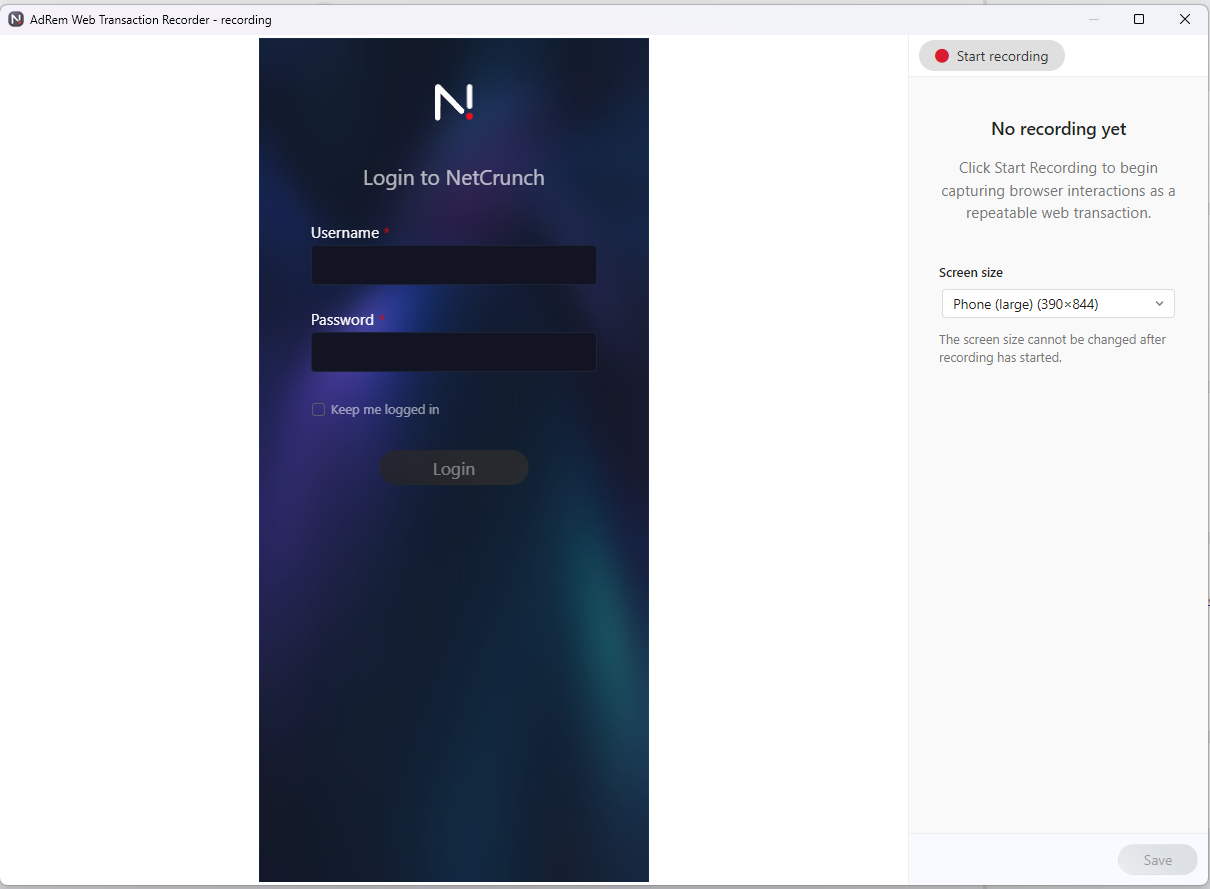
Task: Close the Web Transaction Recorder window
Action: point(1185,19)
